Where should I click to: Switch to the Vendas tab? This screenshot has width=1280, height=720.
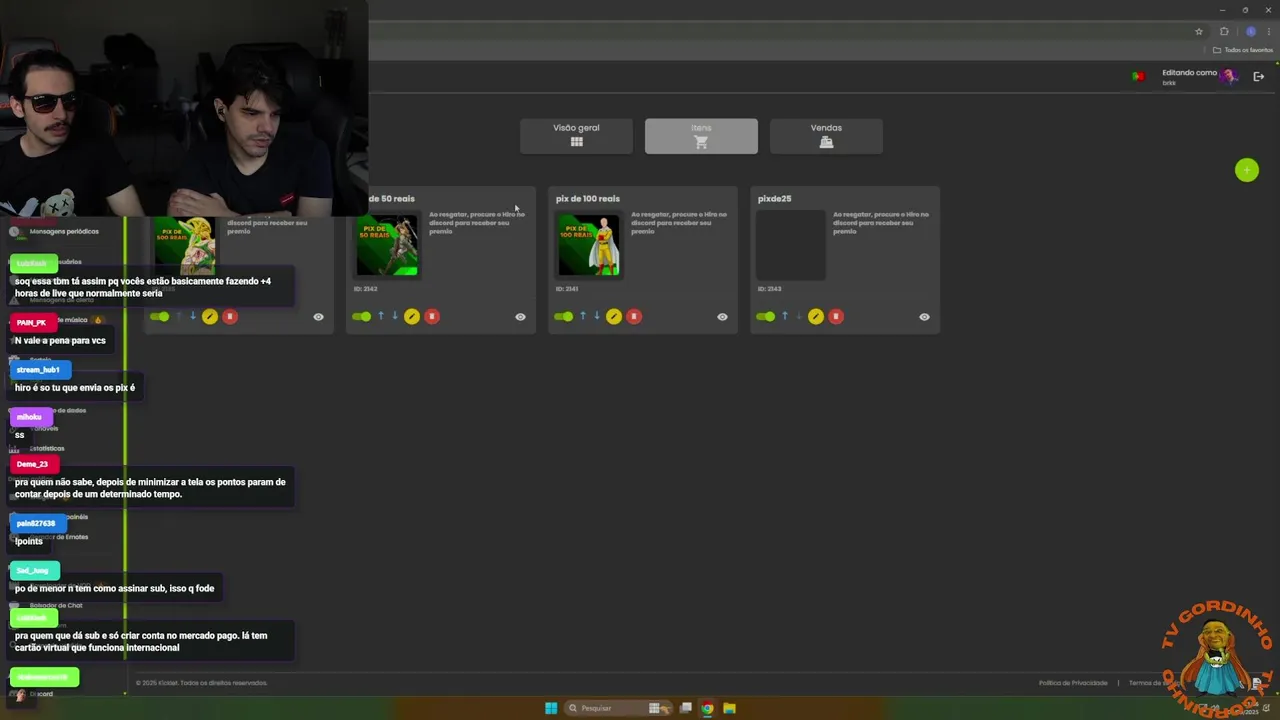click(826, 136)
